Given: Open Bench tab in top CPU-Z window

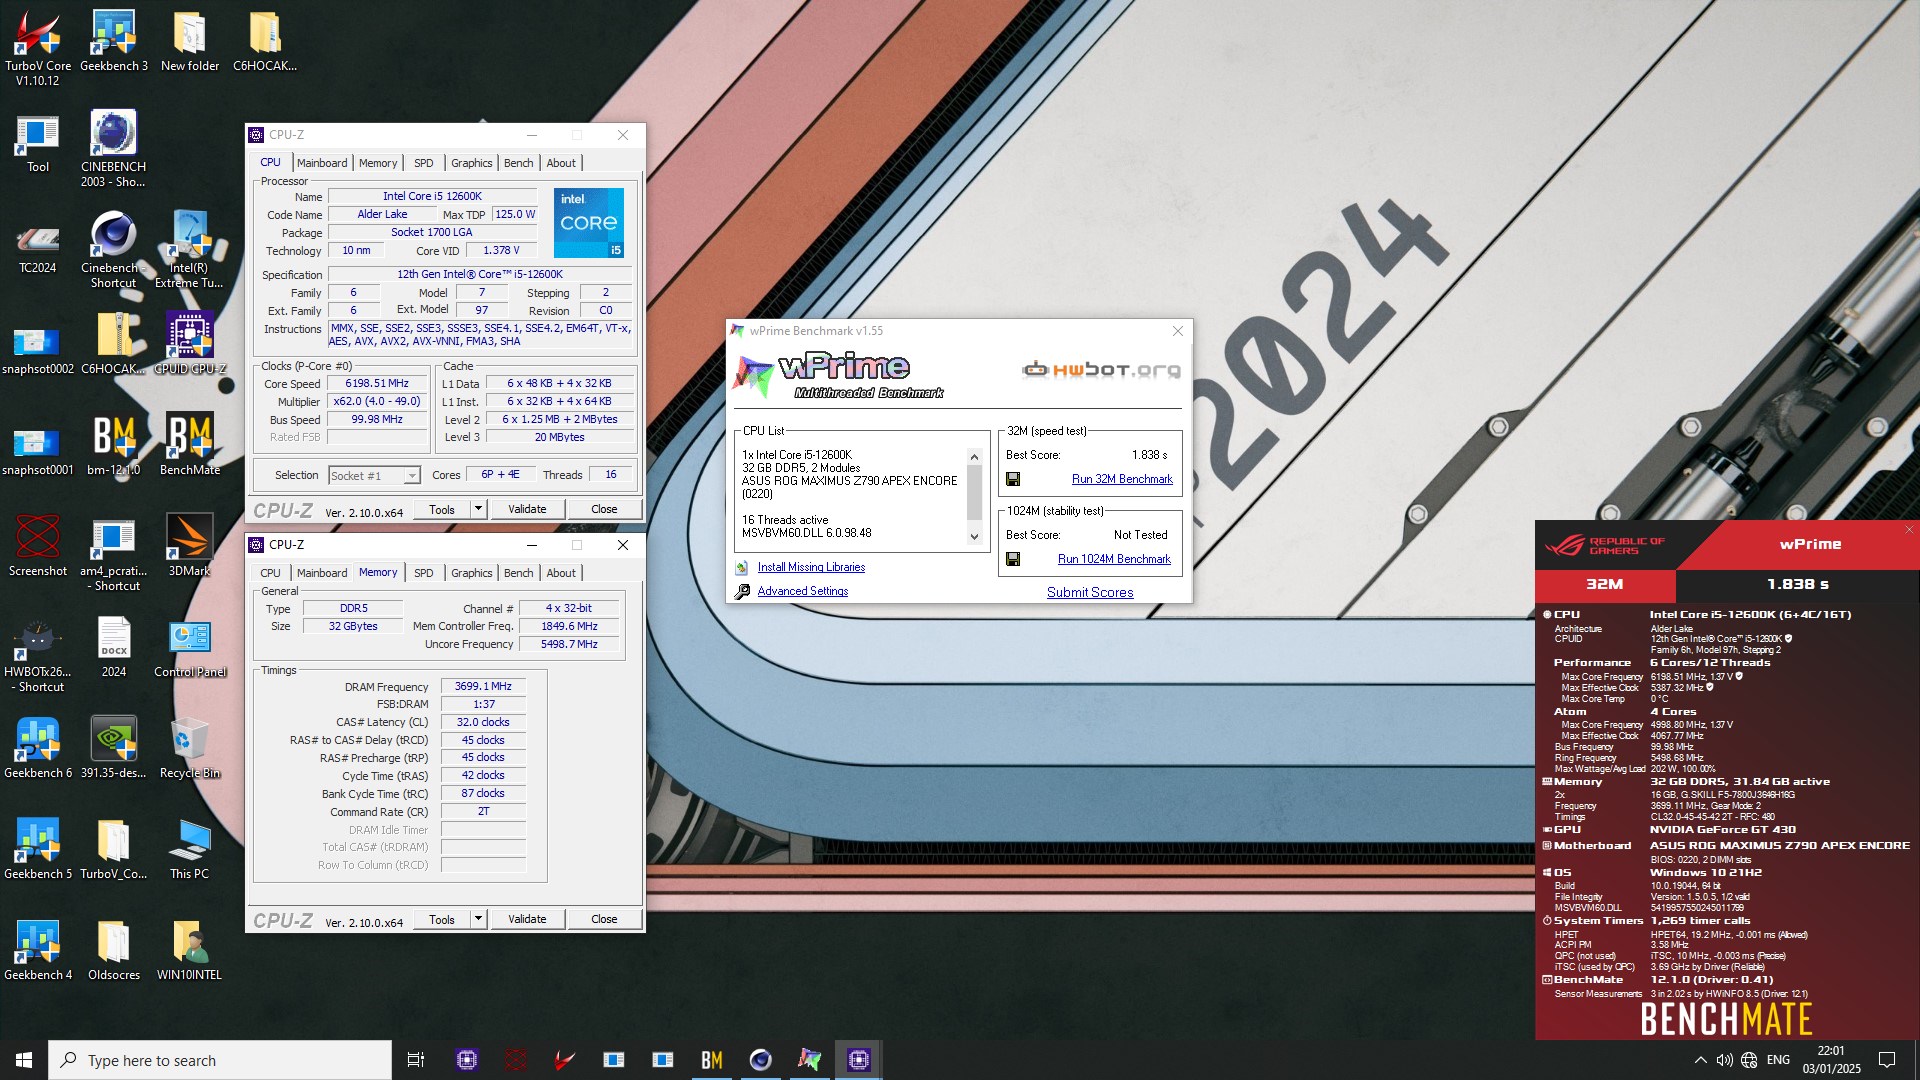Looking at the screenshot, I should 518,163.
